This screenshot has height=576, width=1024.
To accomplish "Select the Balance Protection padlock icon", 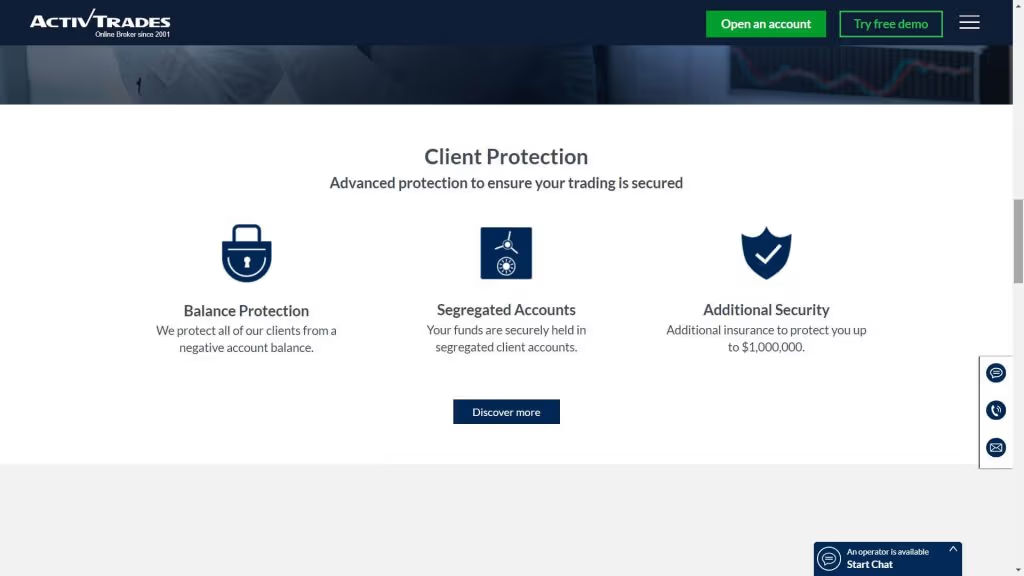I will pos(246,252).
